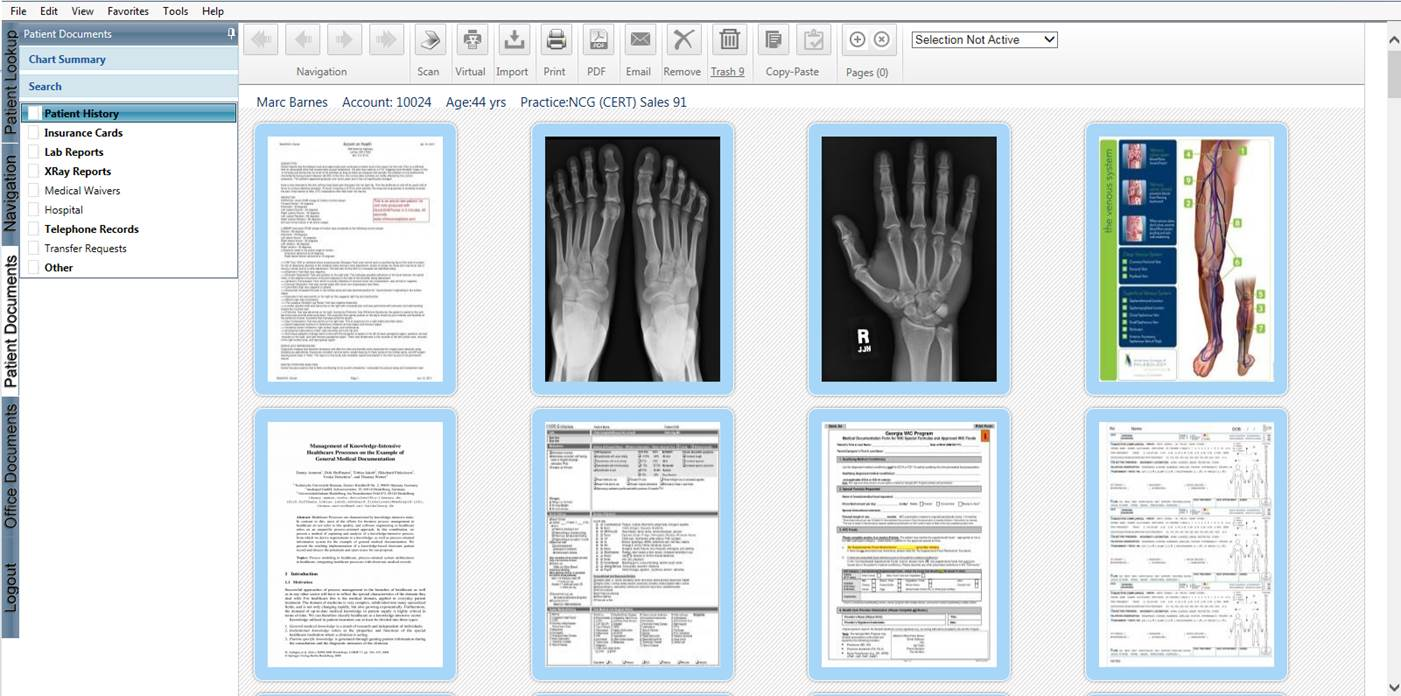Select the Insurance Cards category label
This screenshot has width=1401, height=696.
[x=84, y=133]
